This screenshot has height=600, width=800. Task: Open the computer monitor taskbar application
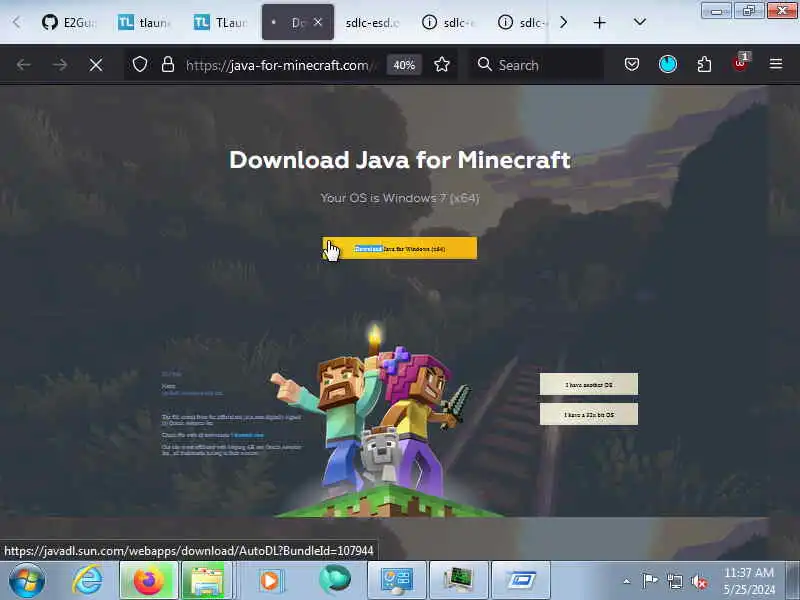tap(459, 581)
